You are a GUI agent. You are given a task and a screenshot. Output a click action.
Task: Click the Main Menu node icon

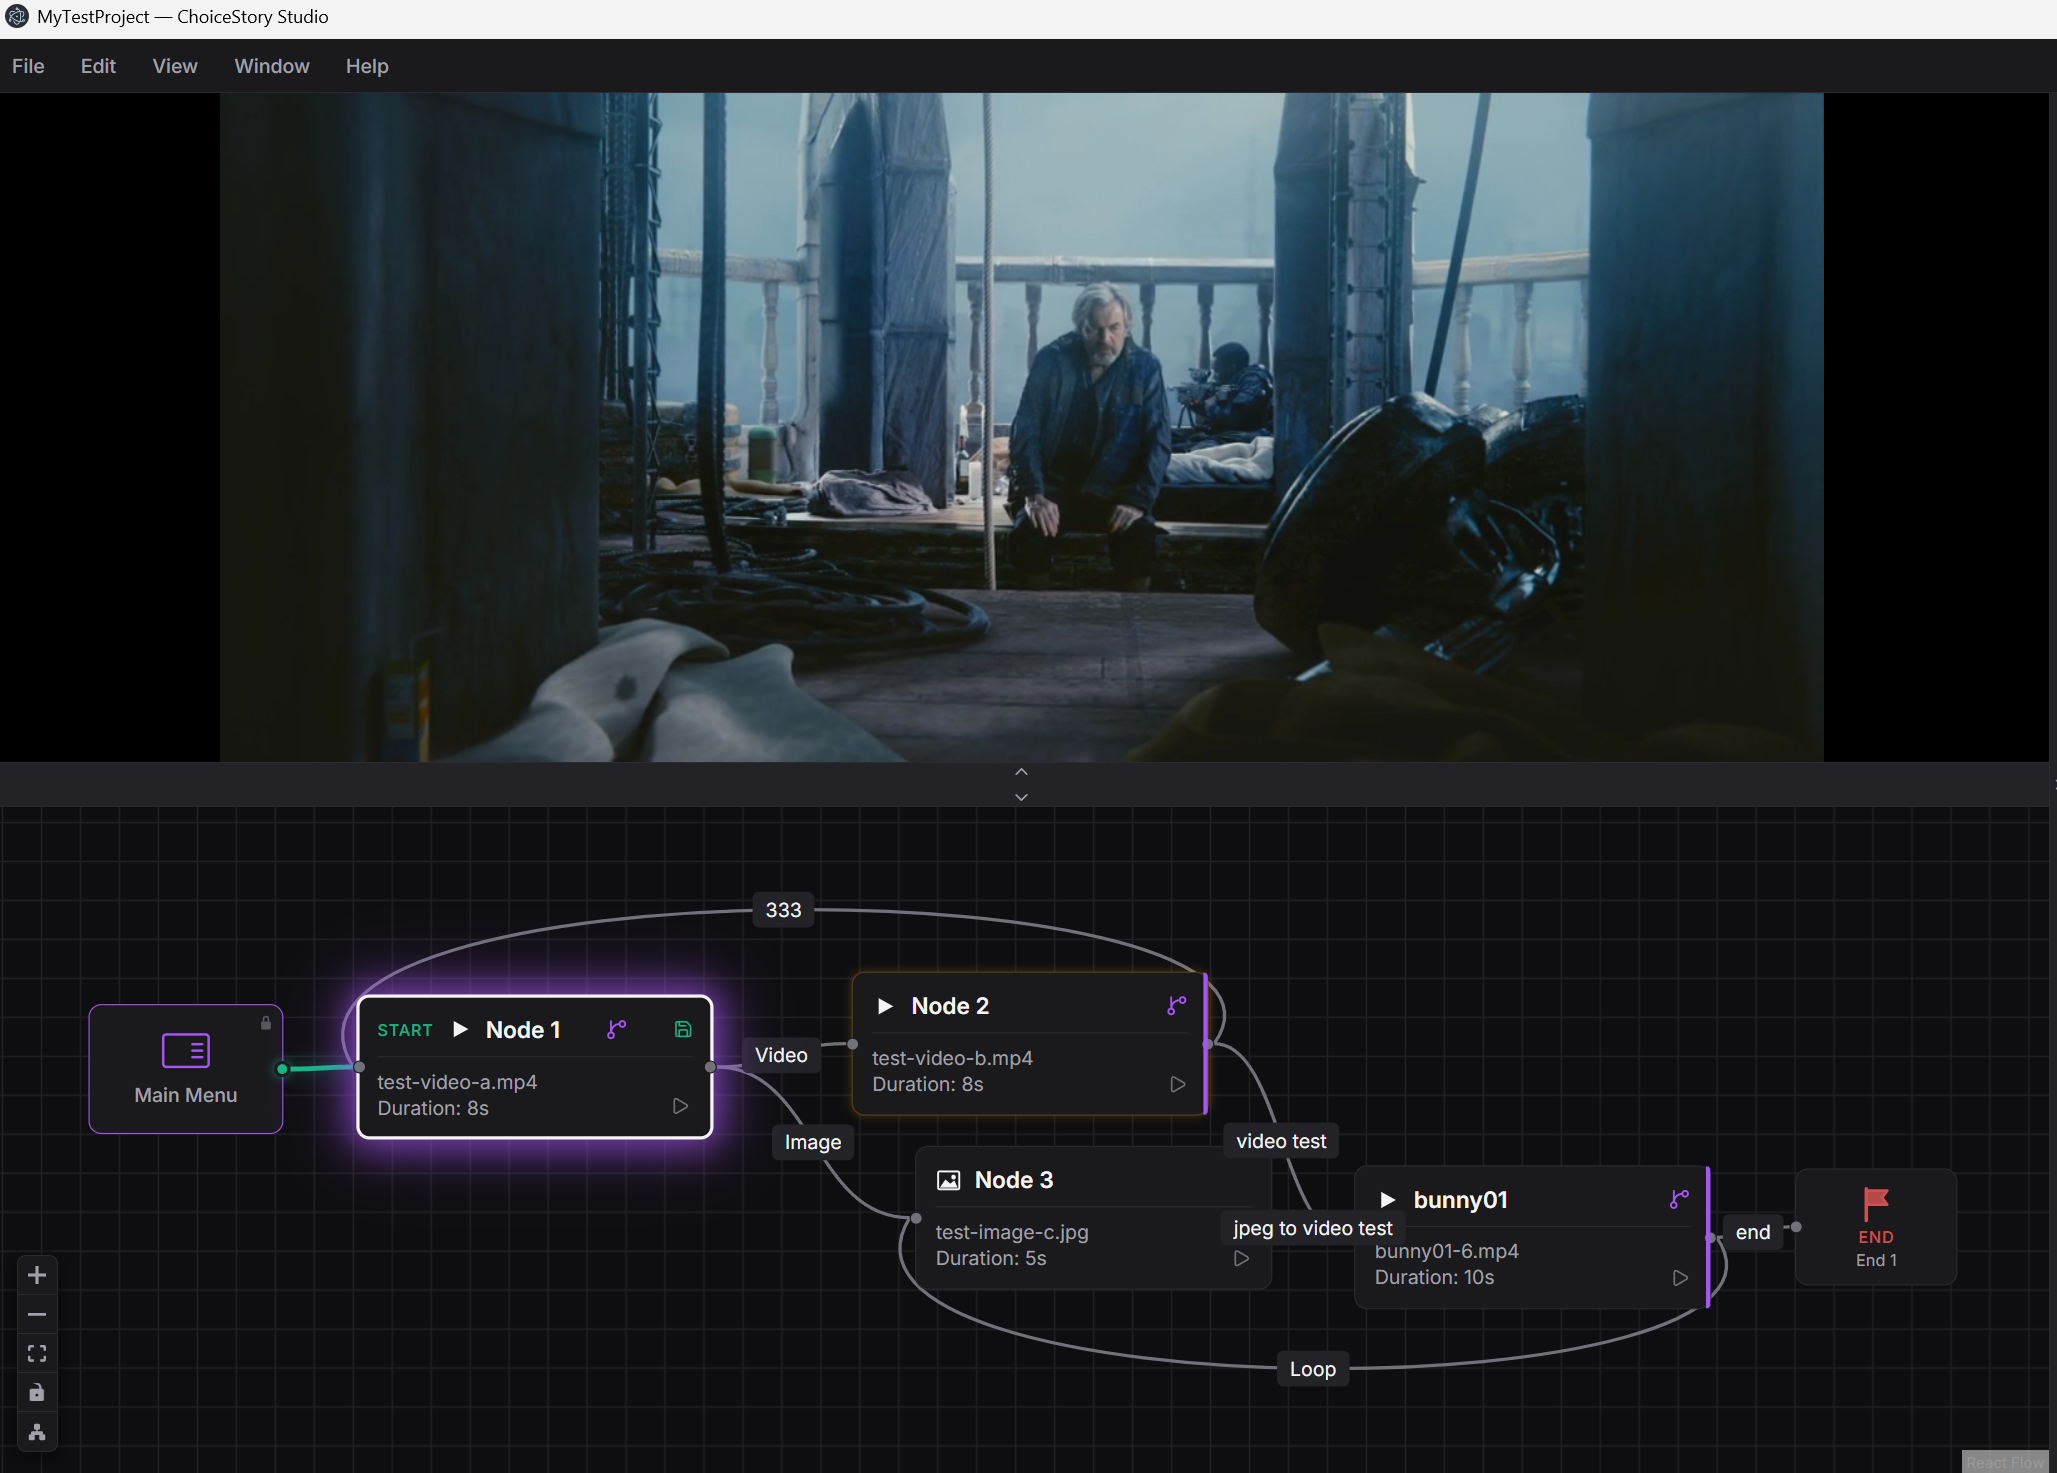pyautogui.click(x=186, y=1051)
